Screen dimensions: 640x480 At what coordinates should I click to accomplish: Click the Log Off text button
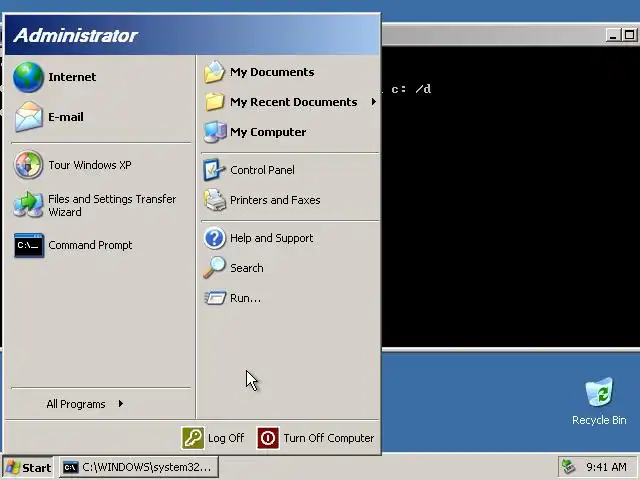[226, 438]
